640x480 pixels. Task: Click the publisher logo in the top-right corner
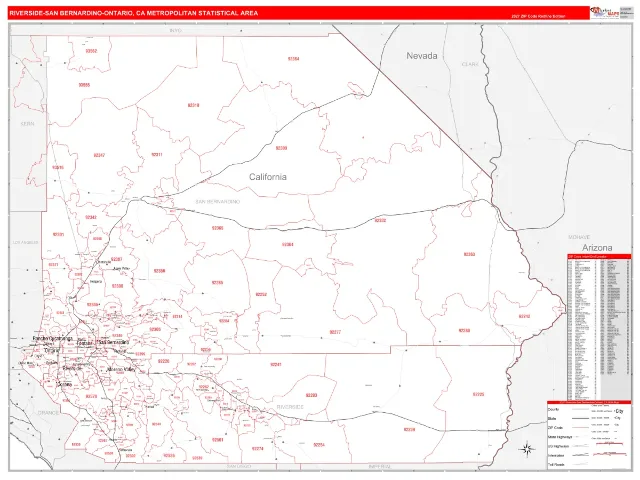pos(604,13)
